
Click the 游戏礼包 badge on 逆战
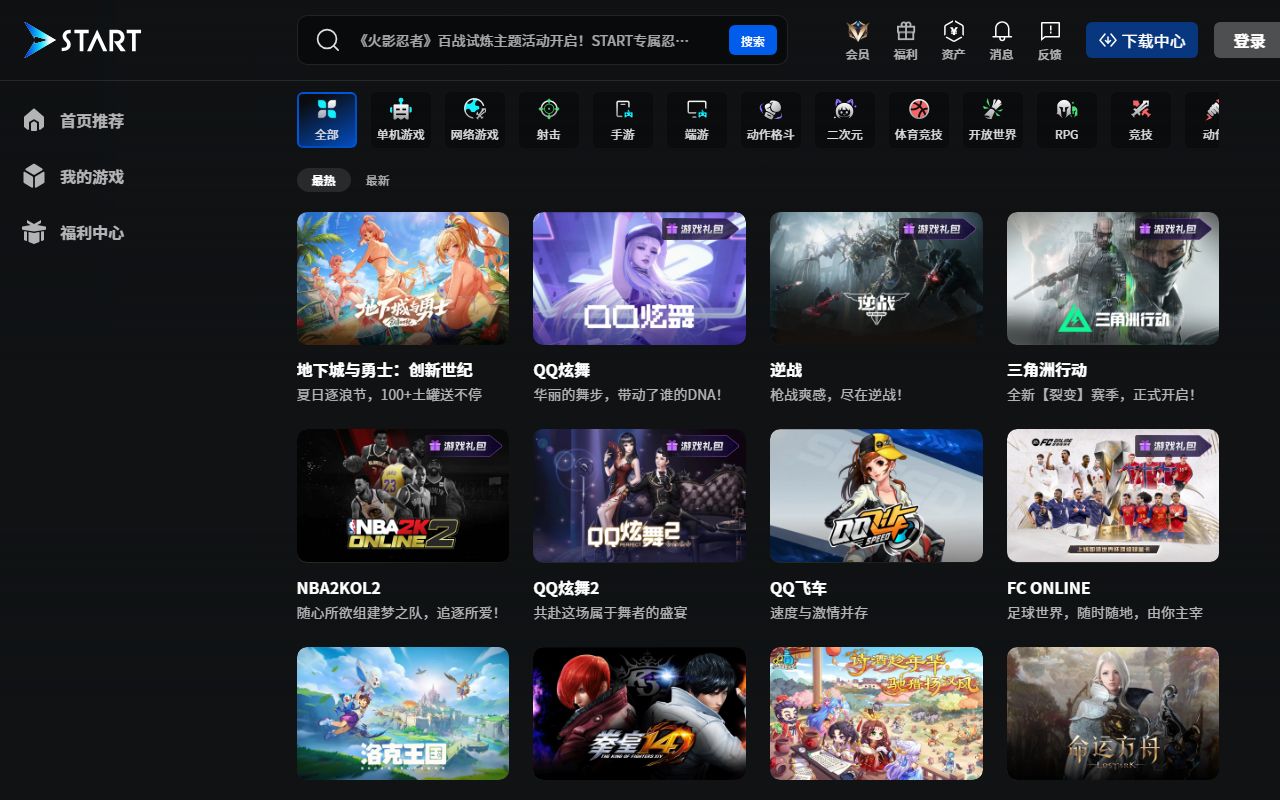coord(938,229)
